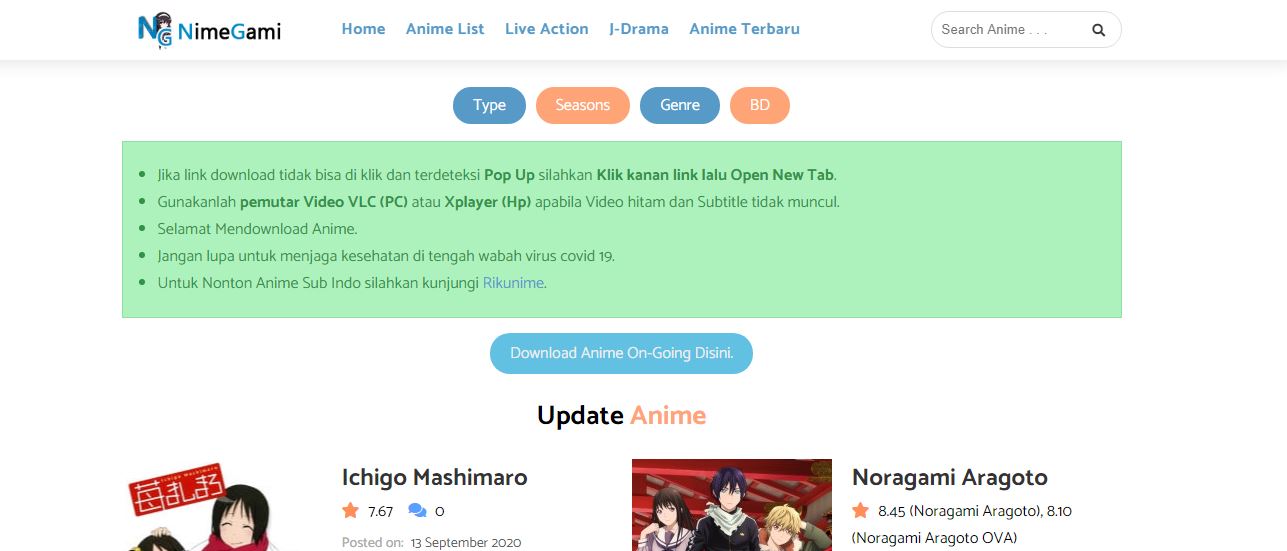Viewport: 1287px width, 551px height.
Task: Expand the Seasons filter button
Action: [x=583, y=105]
